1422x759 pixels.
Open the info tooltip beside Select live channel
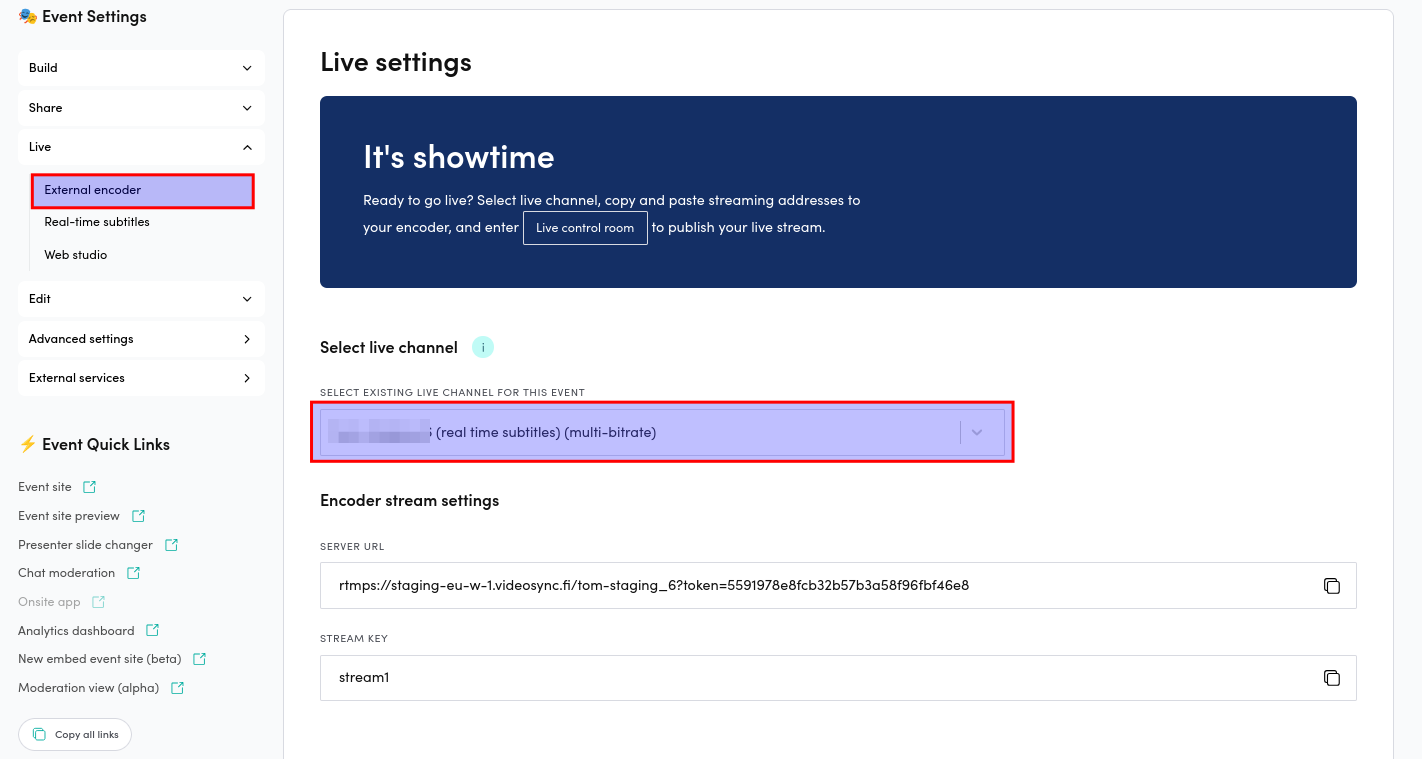483,346
